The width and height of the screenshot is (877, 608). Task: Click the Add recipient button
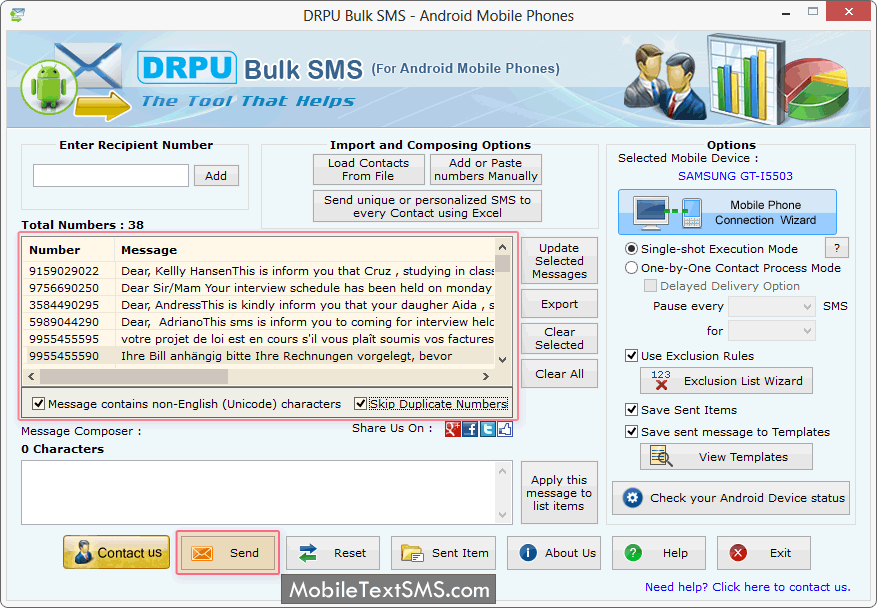pyautogui.click(x=216, y=176)
